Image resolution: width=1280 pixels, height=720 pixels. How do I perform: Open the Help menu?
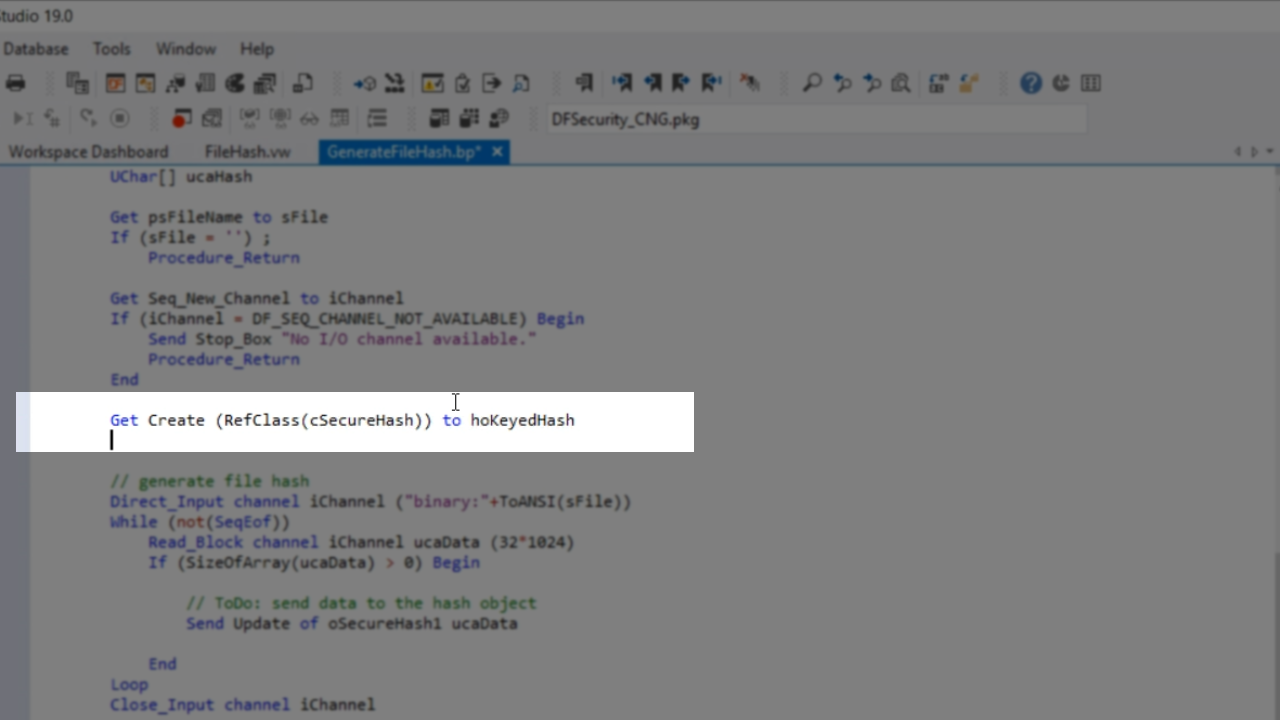click(x=256, y=49)
